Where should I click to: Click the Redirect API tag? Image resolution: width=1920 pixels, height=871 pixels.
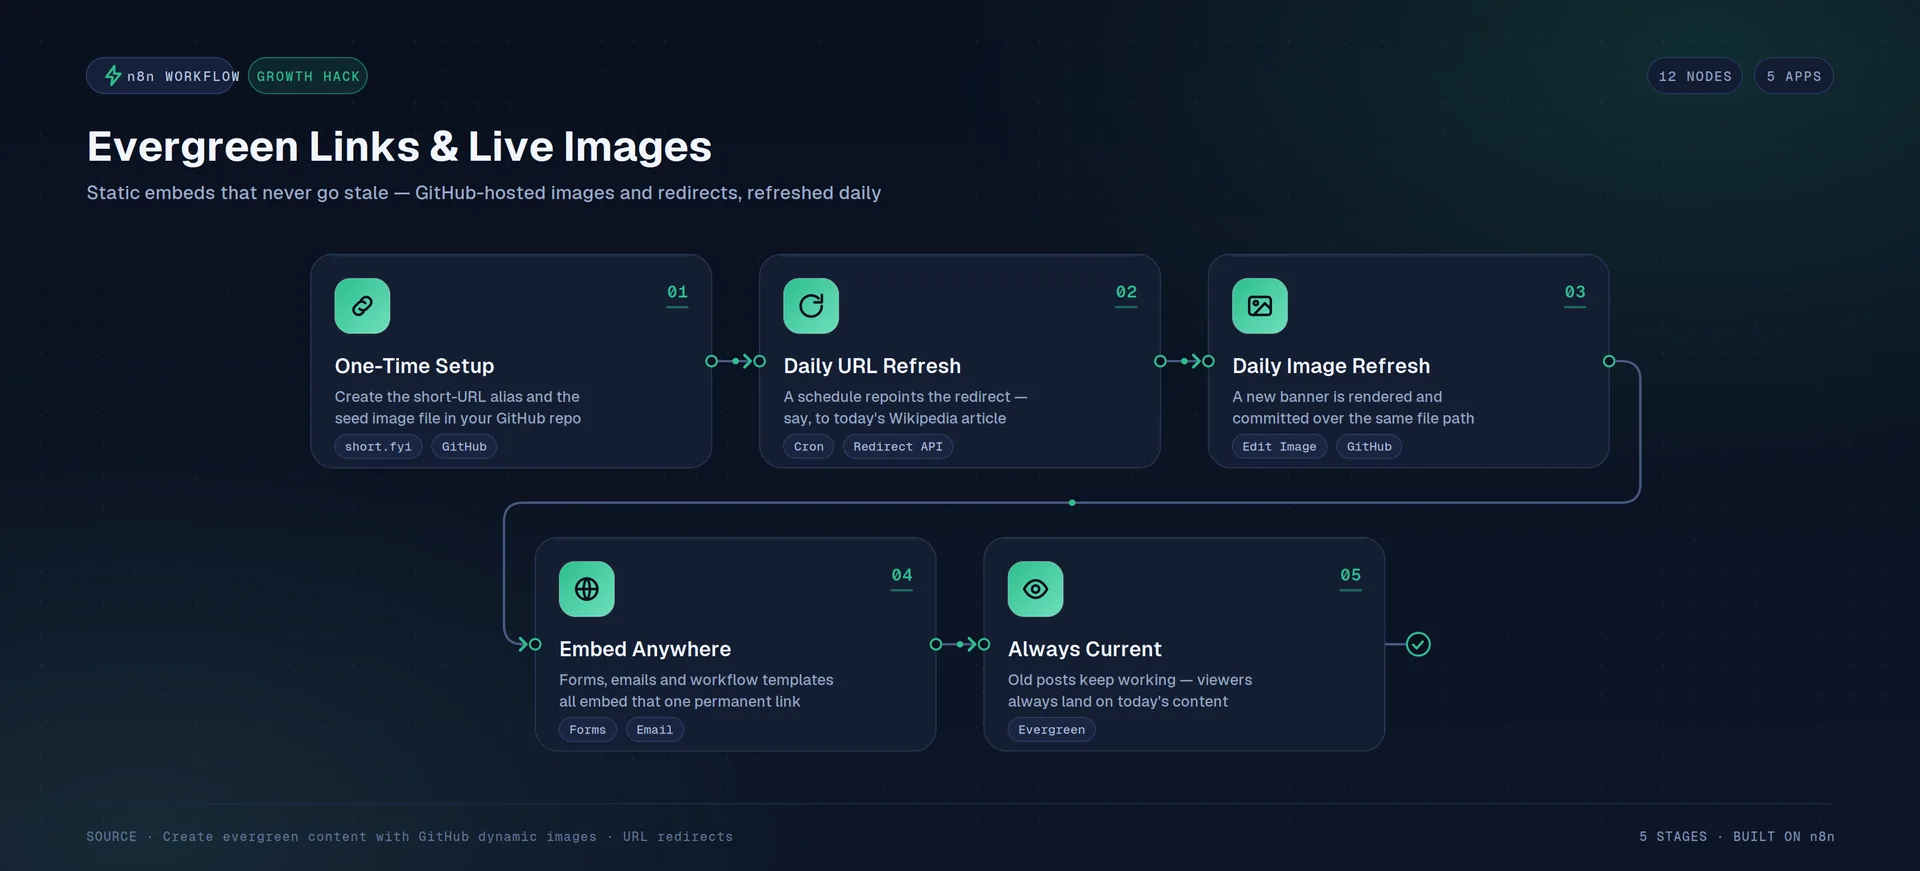[898, 447]
